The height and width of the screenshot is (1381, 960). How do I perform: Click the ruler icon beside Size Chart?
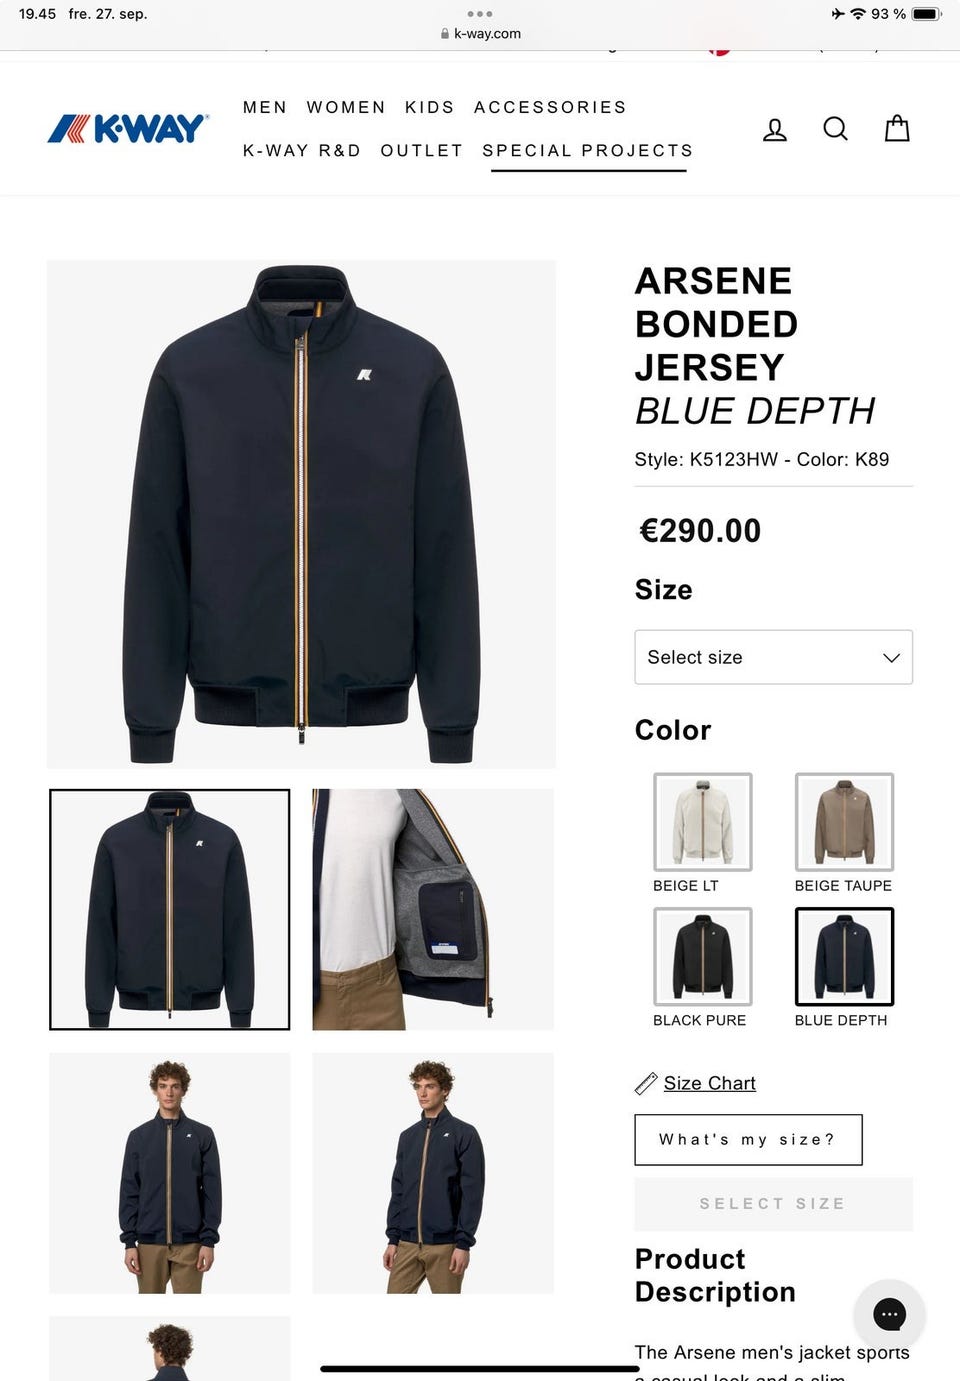pyautogui.click(x=646, y=1083)
